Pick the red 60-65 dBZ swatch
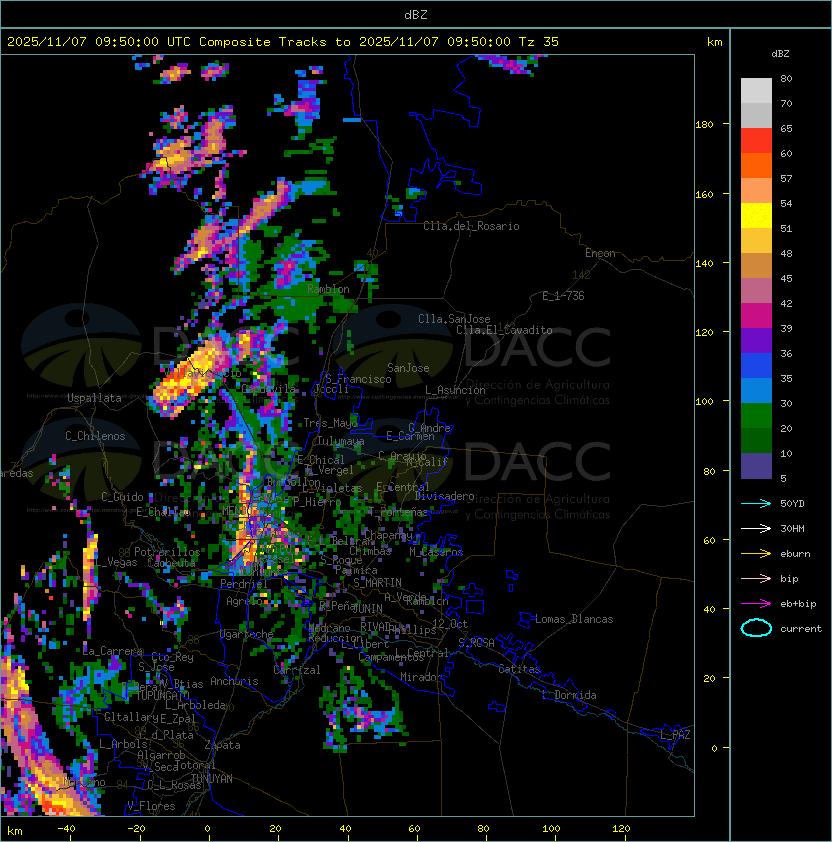This screenshot has height=842, width=832. (756, 141)
